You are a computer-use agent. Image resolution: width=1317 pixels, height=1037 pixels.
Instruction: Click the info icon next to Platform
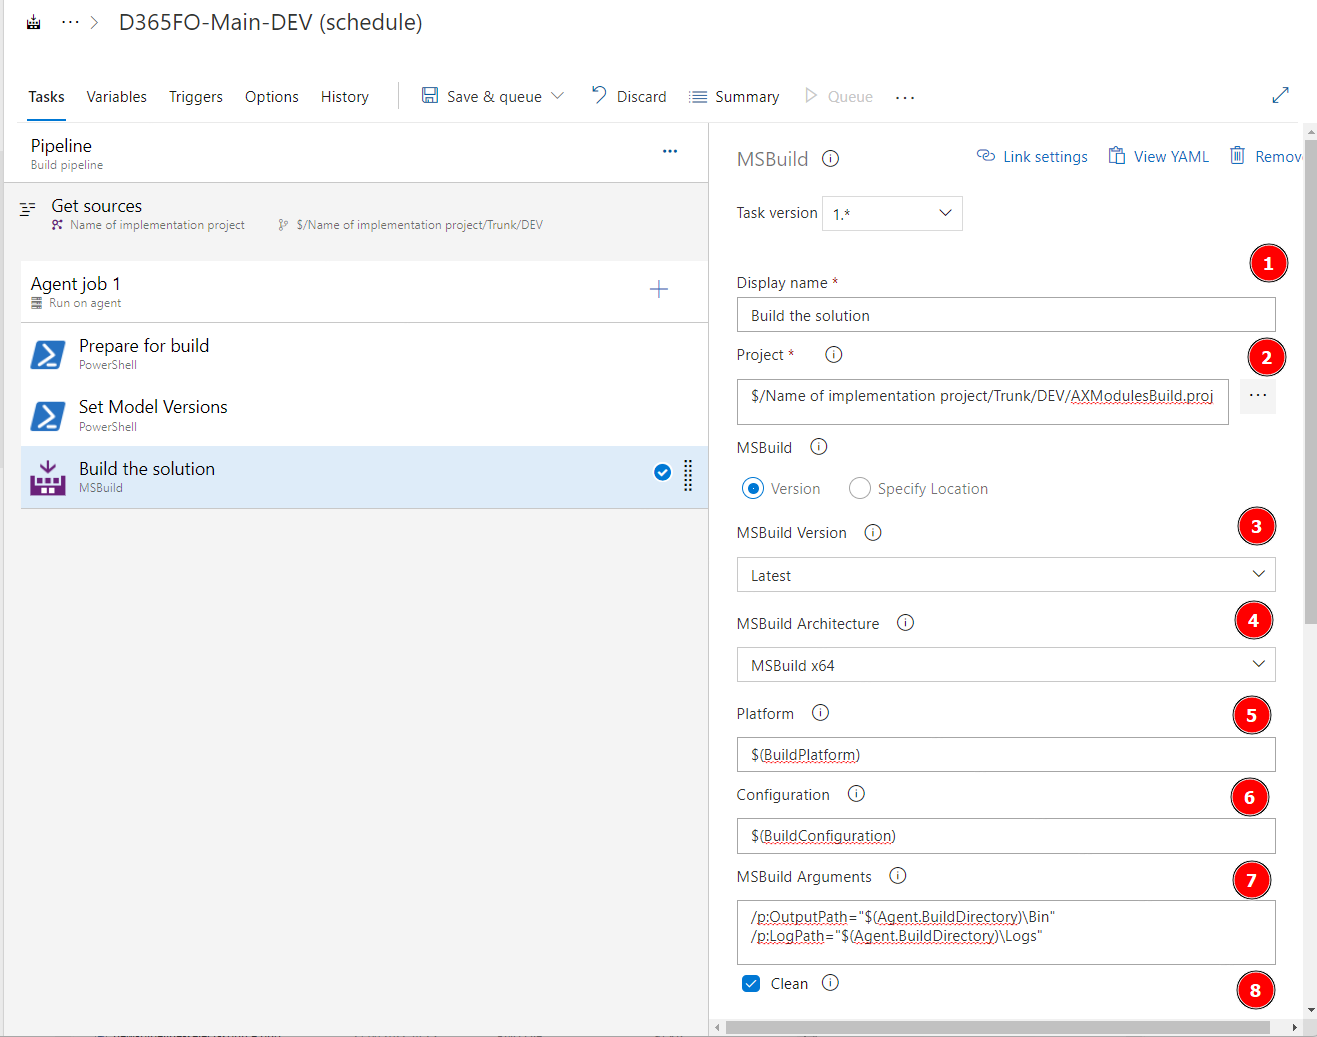click(x=820, y=713)
